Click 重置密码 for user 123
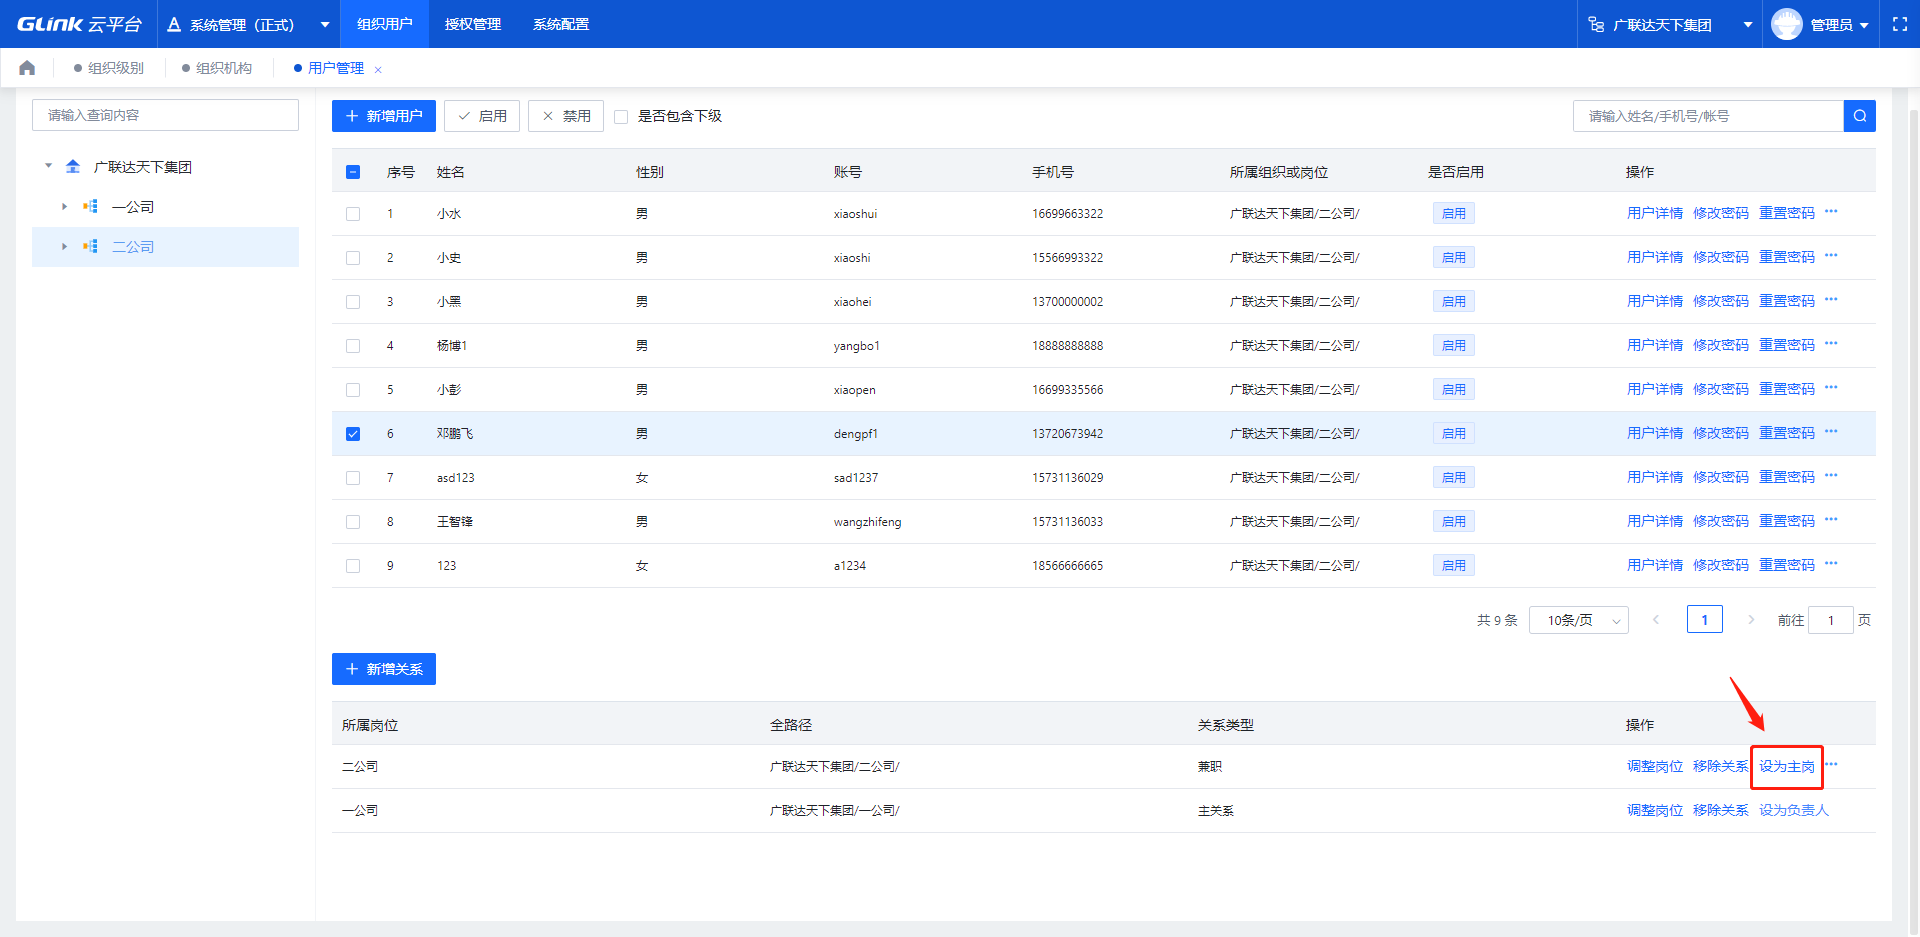Image resolution: width=1920 pixels, height=937 pixels. click(x=1787, y=565)
